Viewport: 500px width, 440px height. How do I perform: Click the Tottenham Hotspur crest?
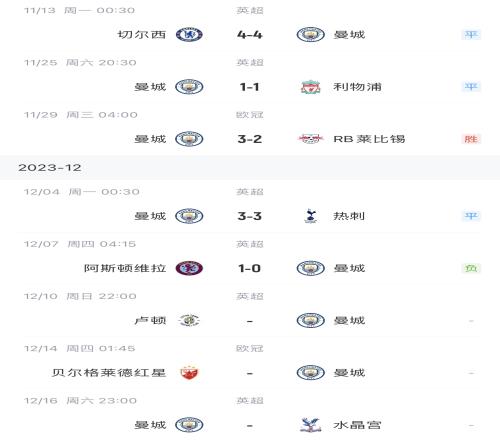(310, 216)
